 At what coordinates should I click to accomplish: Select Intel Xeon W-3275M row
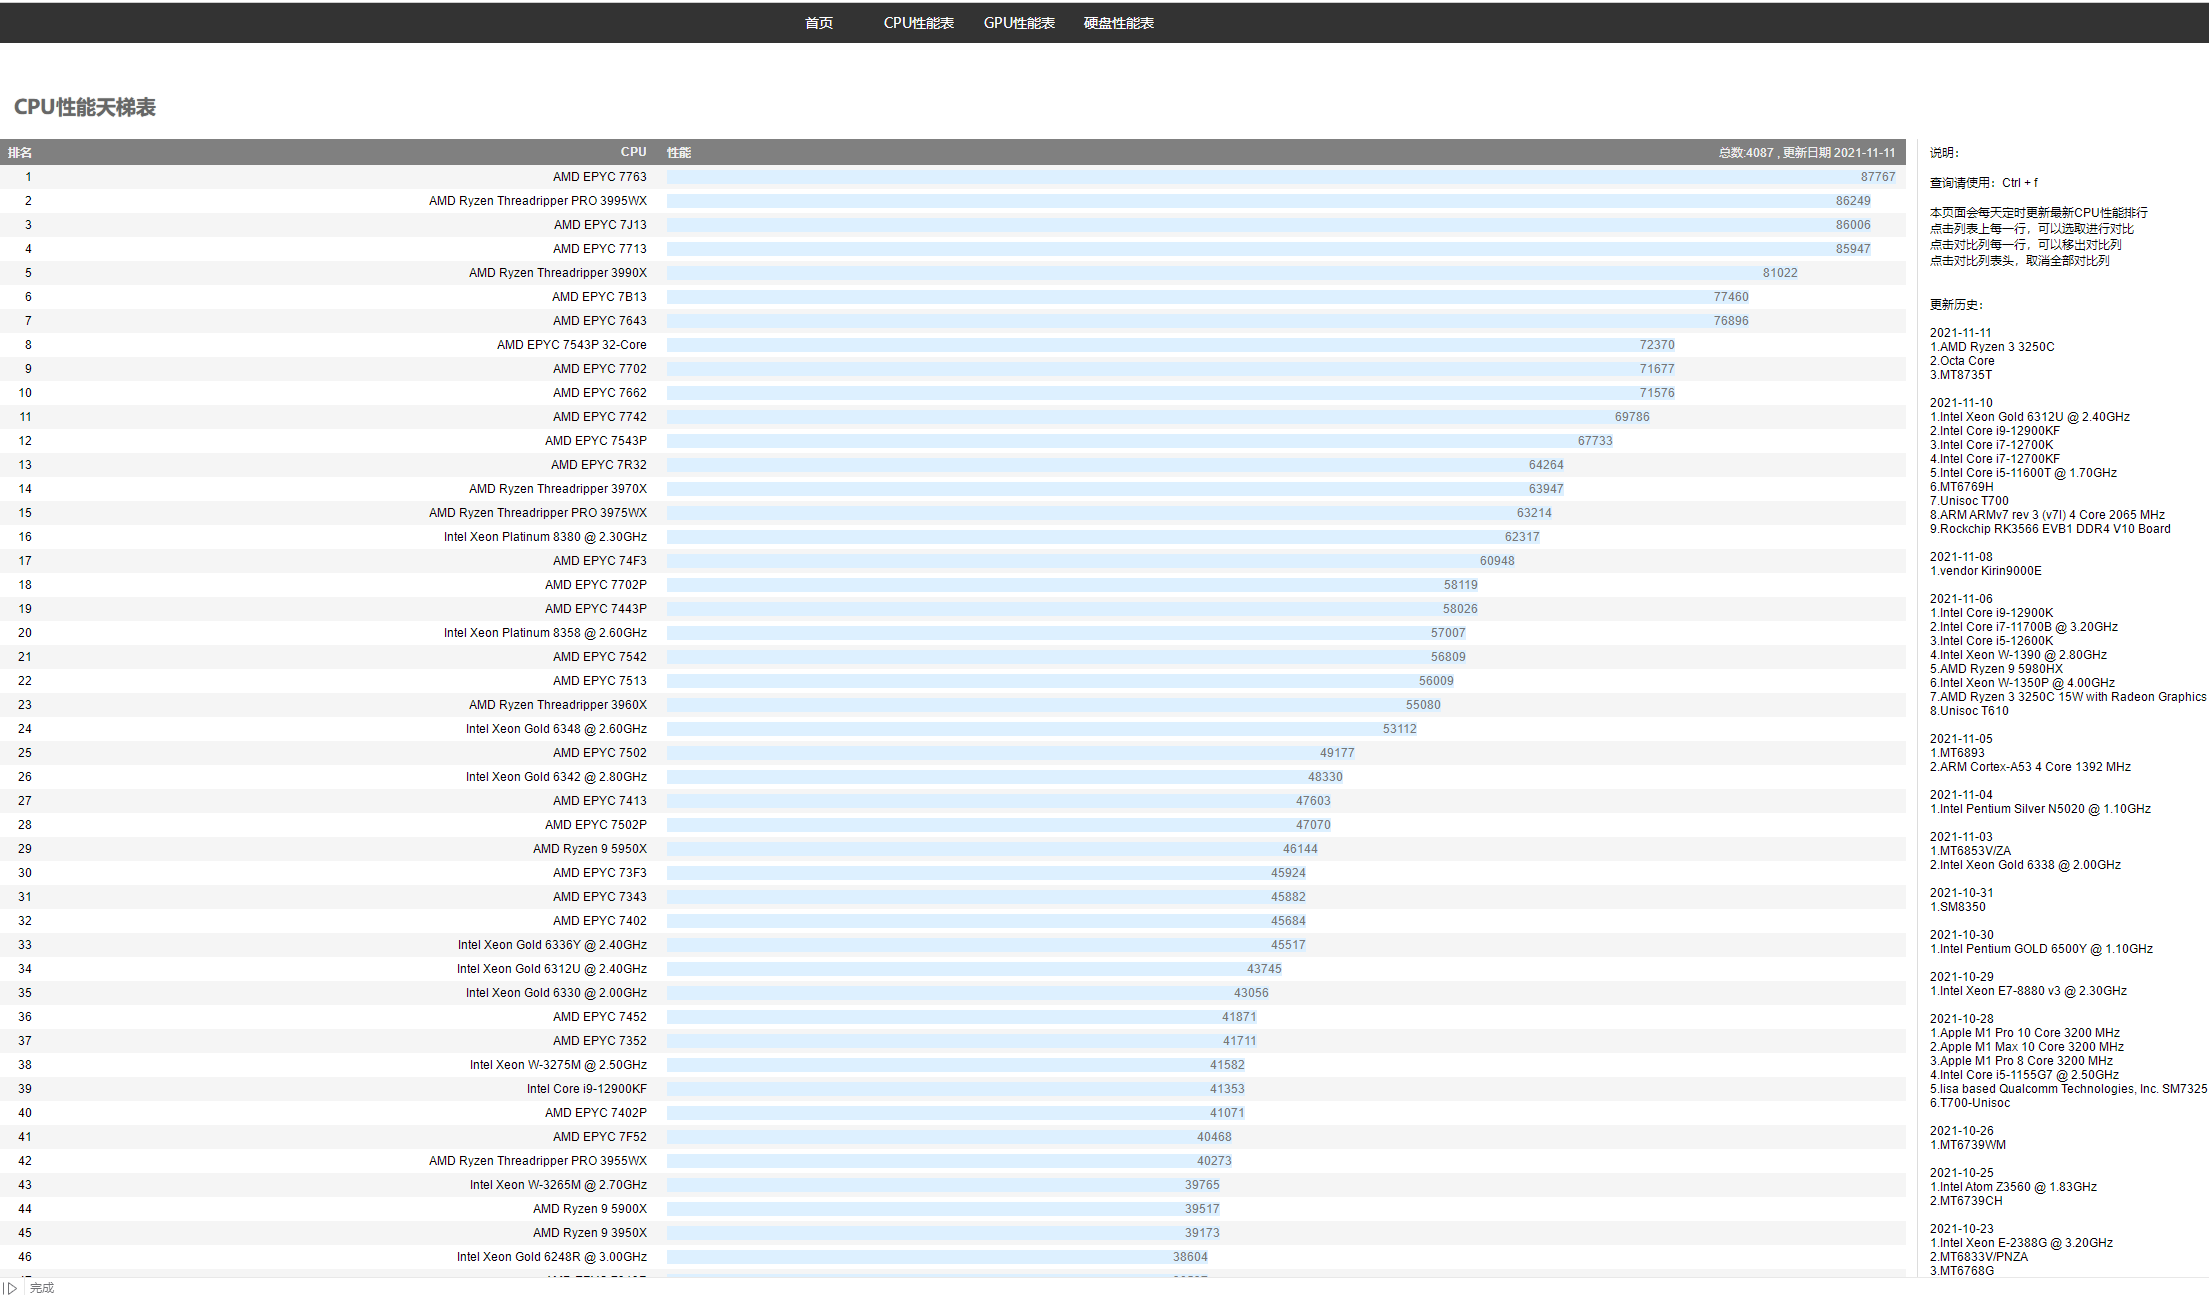point(953,1065)
